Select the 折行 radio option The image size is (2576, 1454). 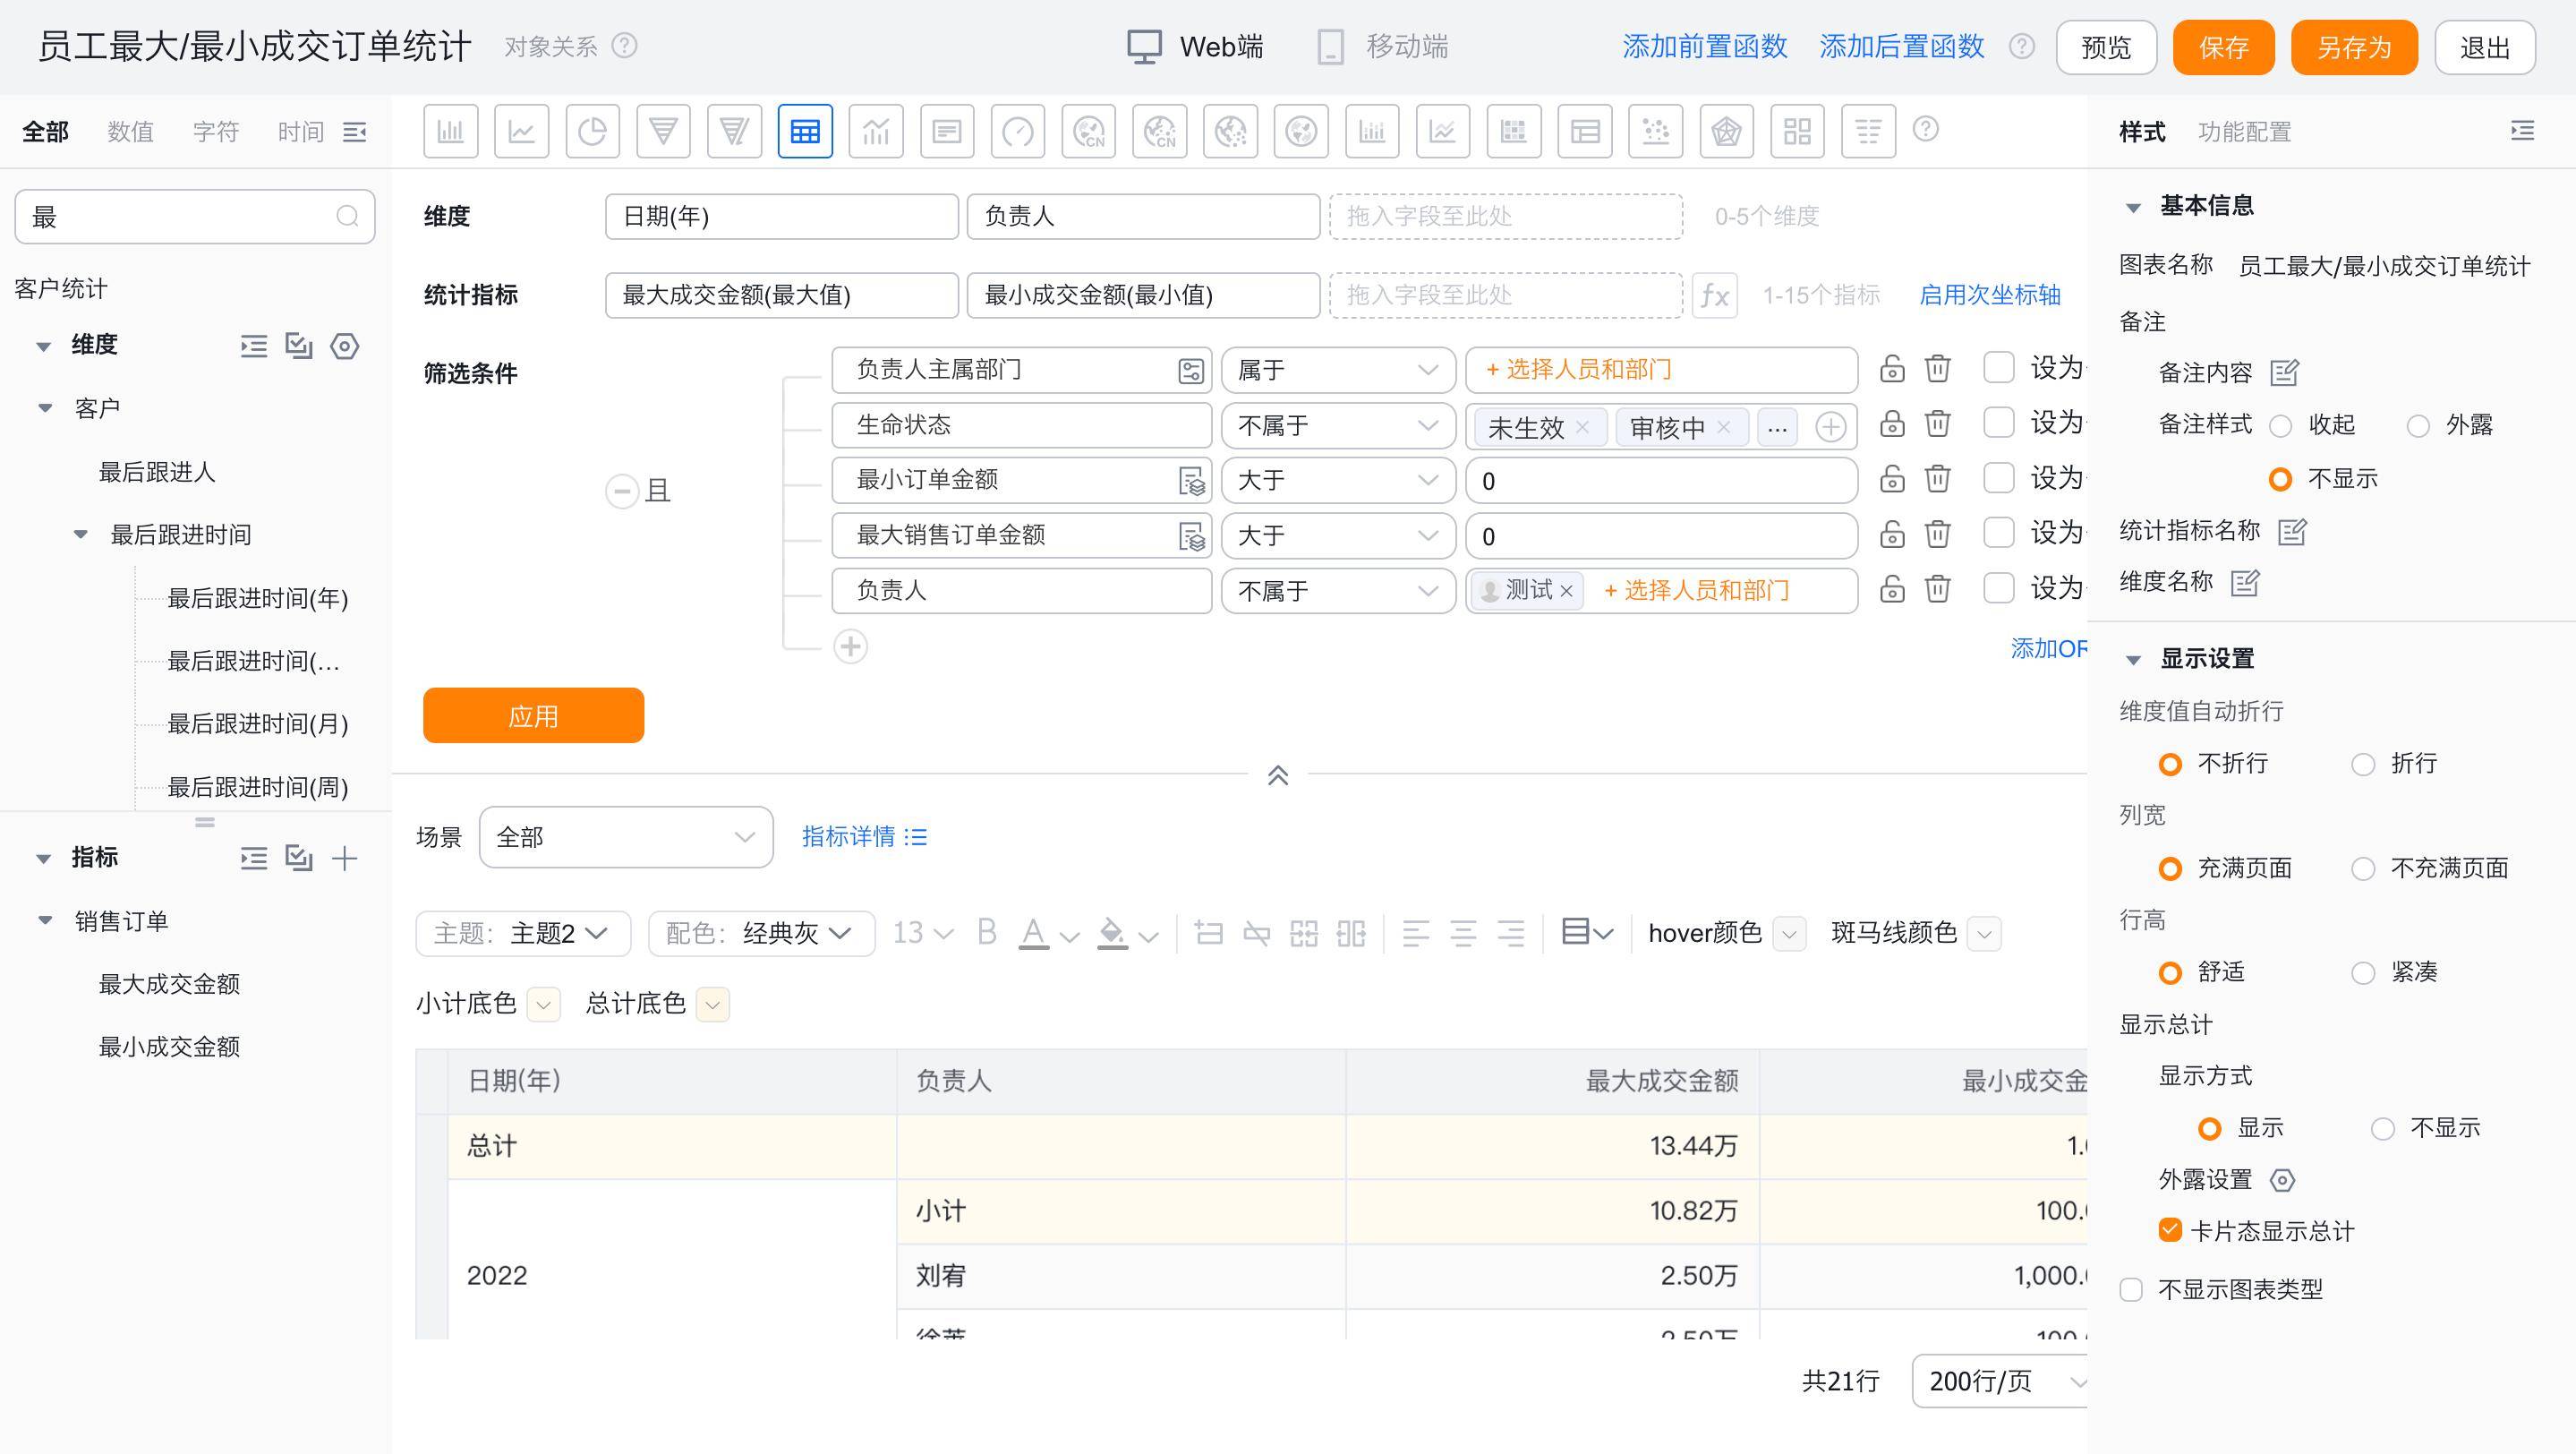2363,765
